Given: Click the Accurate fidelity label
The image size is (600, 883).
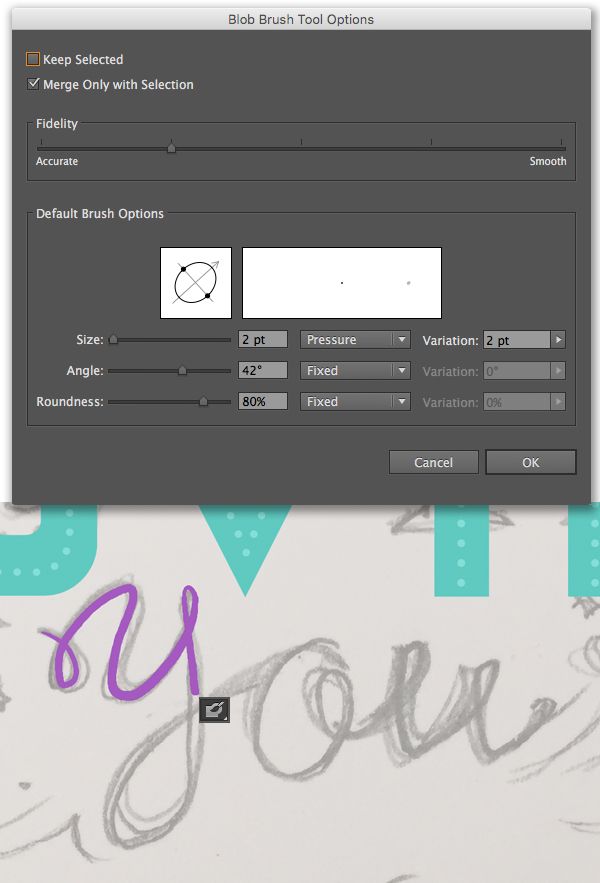Looking at the screenshot, I should (57, 161).
